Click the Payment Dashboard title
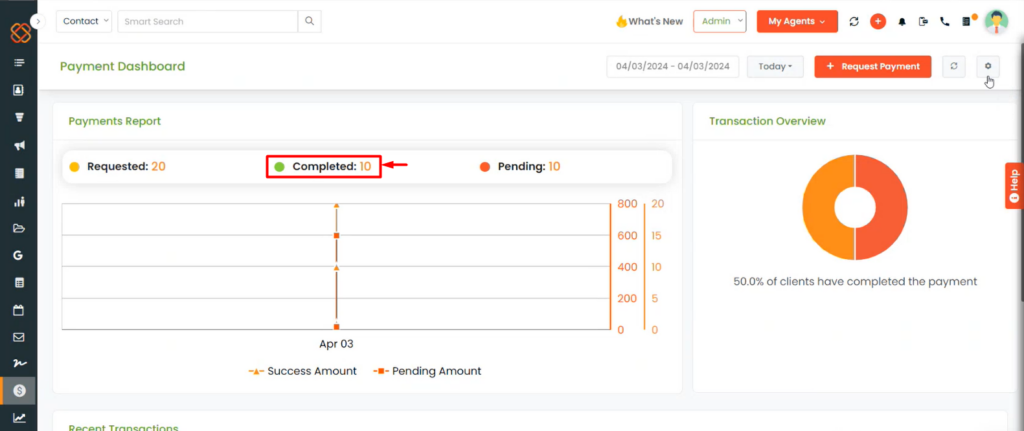 coord(123,66)
